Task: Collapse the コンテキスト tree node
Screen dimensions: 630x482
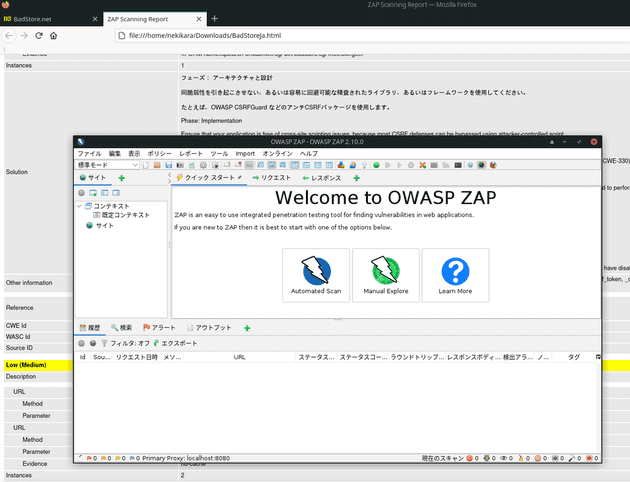Action: [79, 206]
